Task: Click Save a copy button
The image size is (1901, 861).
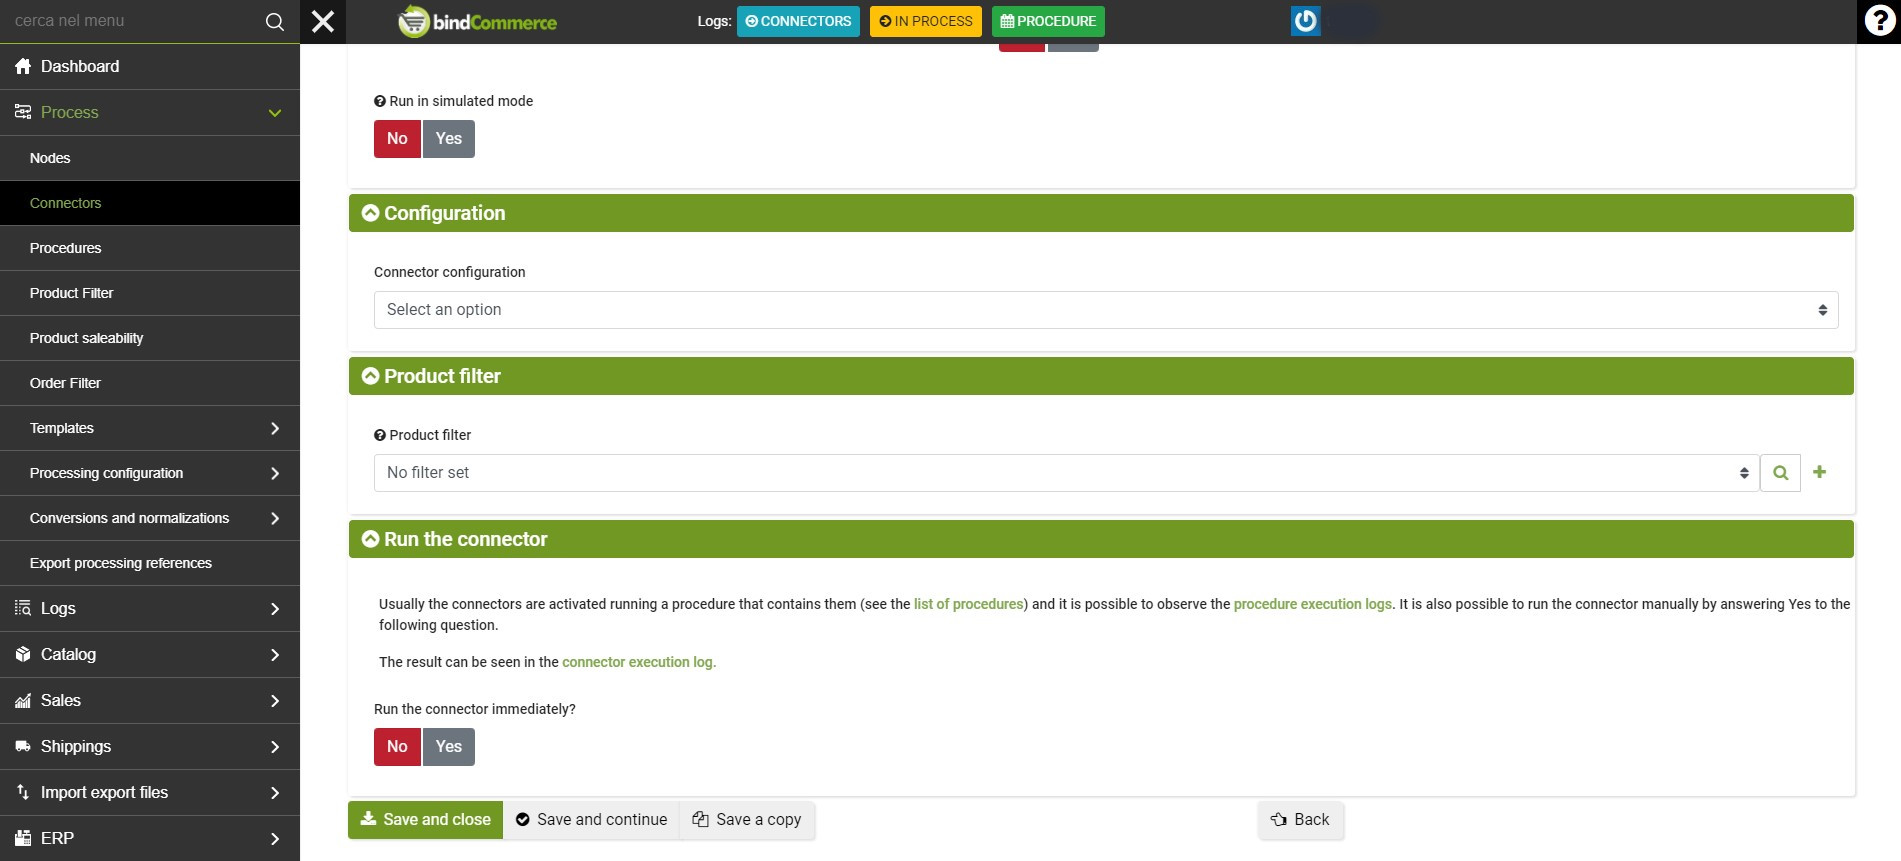Action: point(747,820)
